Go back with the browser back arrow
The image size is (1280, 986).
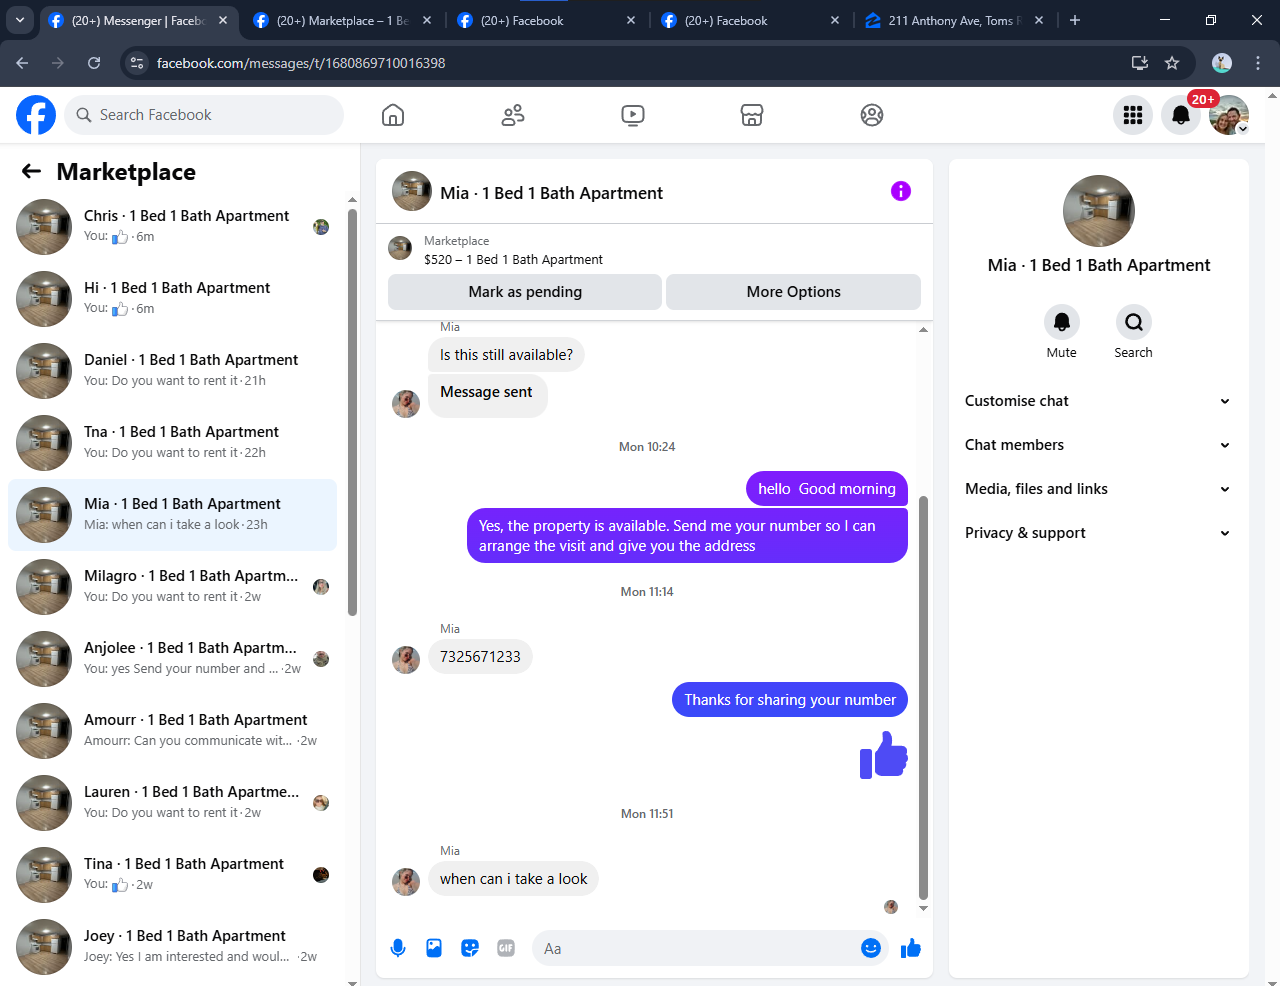pos(22,63)
